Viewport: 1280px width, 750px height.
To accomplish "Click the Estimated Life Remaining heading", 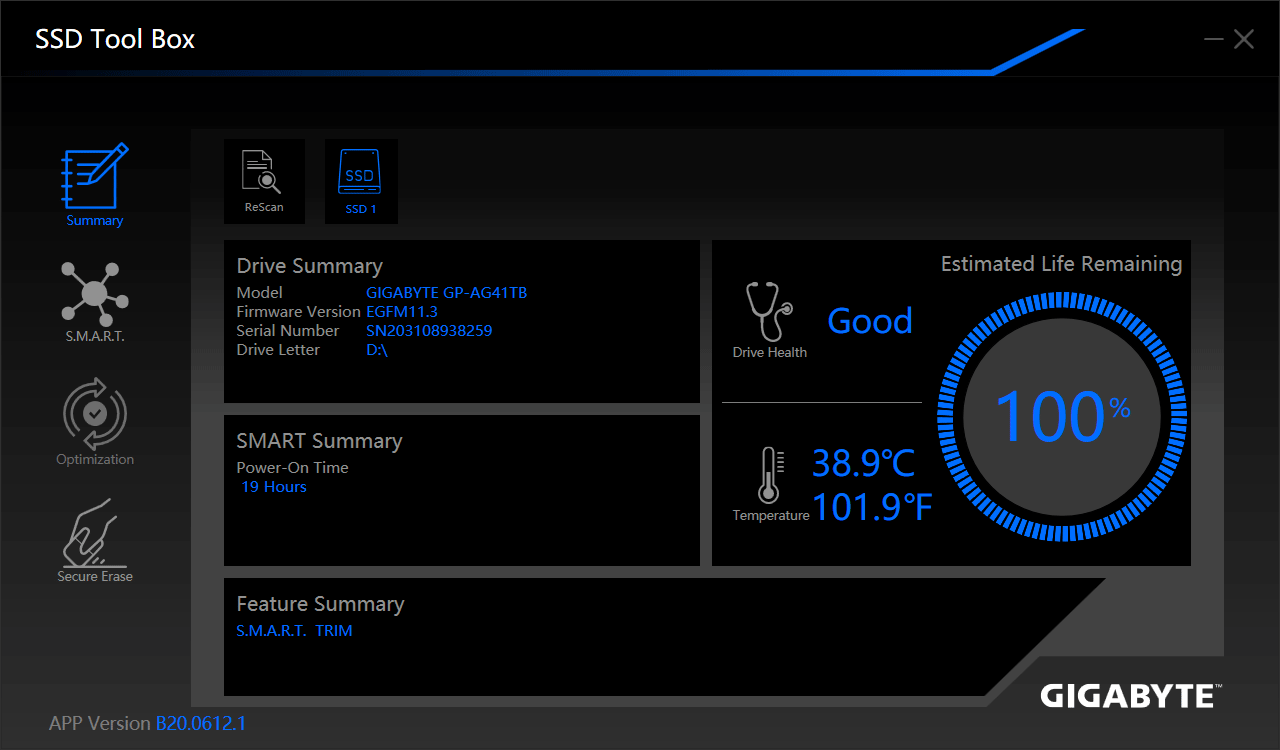I will (1061, 265).
